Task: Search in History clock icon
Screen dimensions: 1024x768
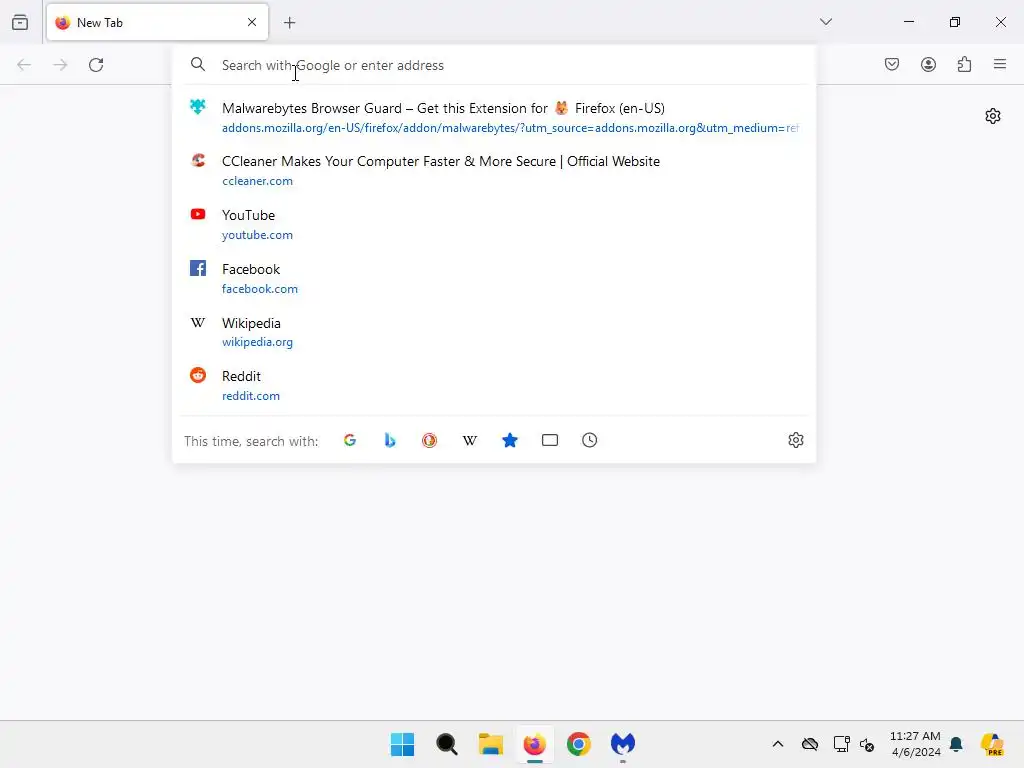Action: [590, 440]
